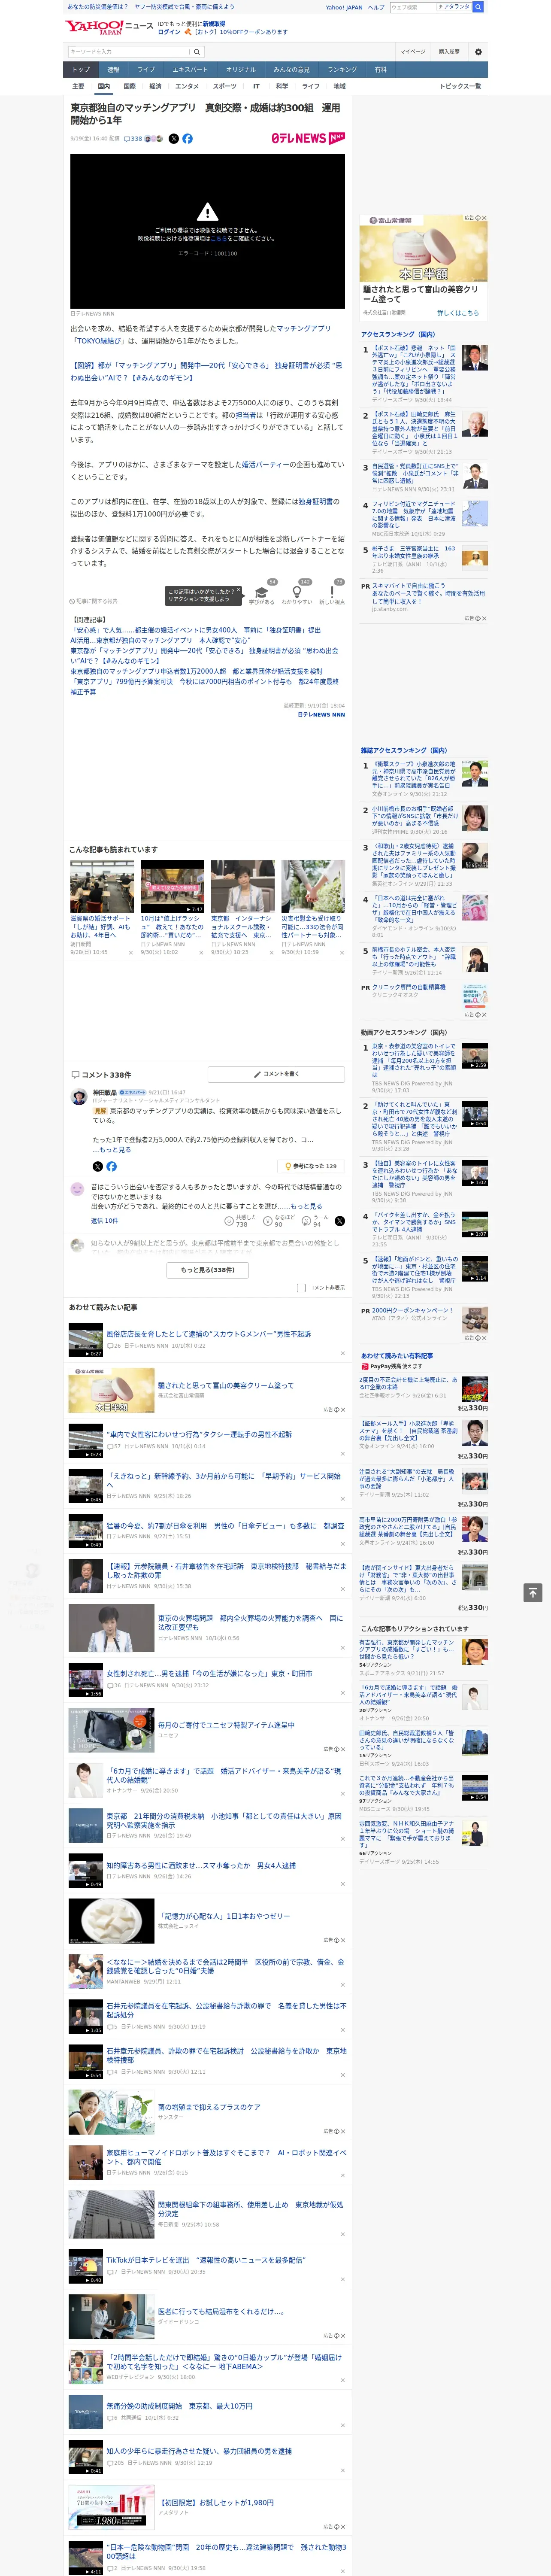The width and height of the screenshot is (551, 2576).
Task: Expand the 昔はこういう出会い comment with もっと見る
Action: 307,1206
